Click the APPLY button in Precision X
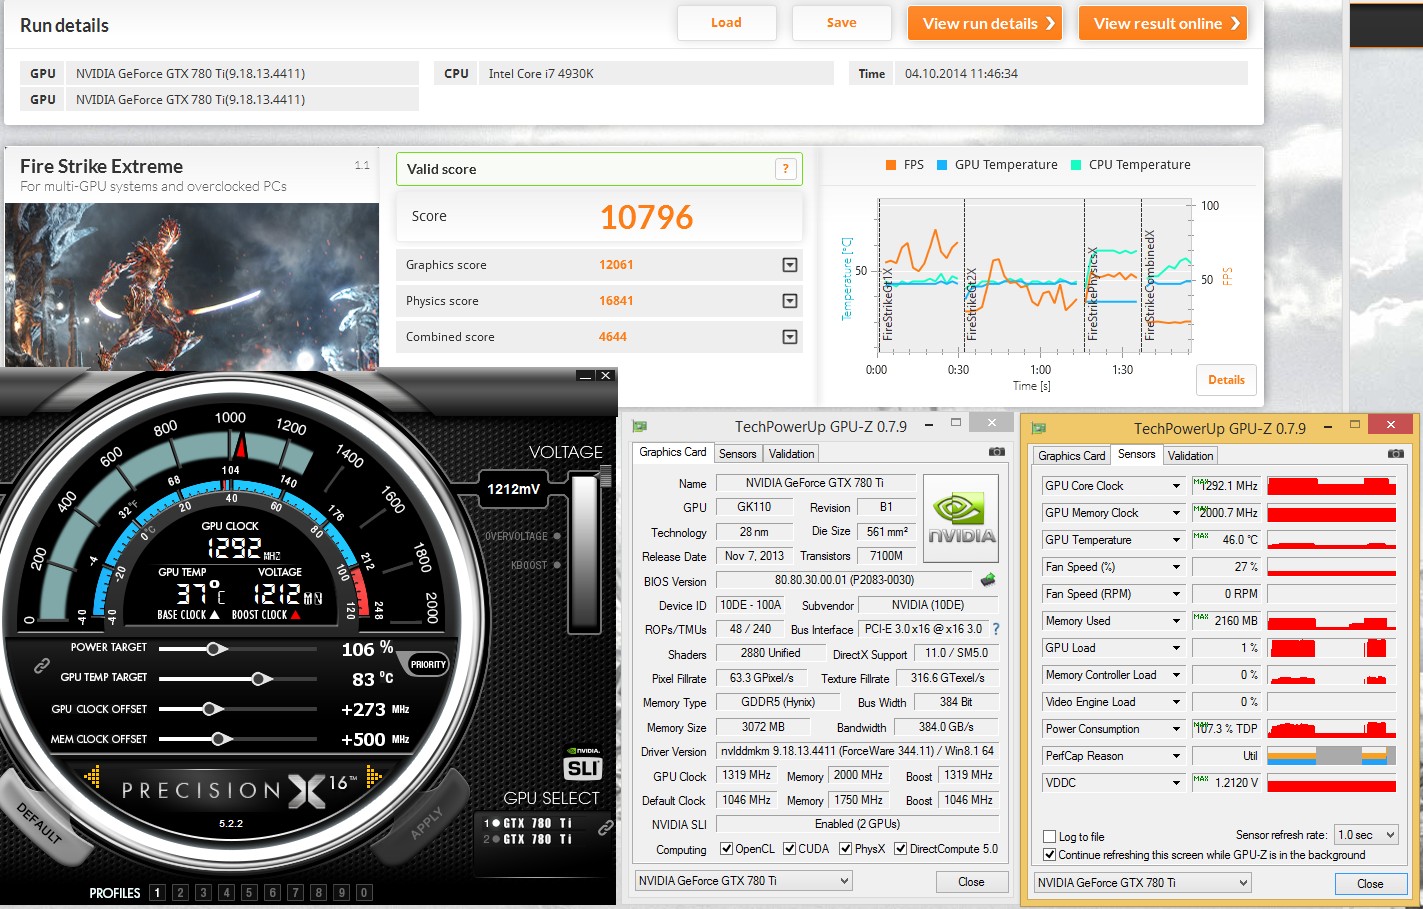1423x909 pixels. (x=427, y=822)
